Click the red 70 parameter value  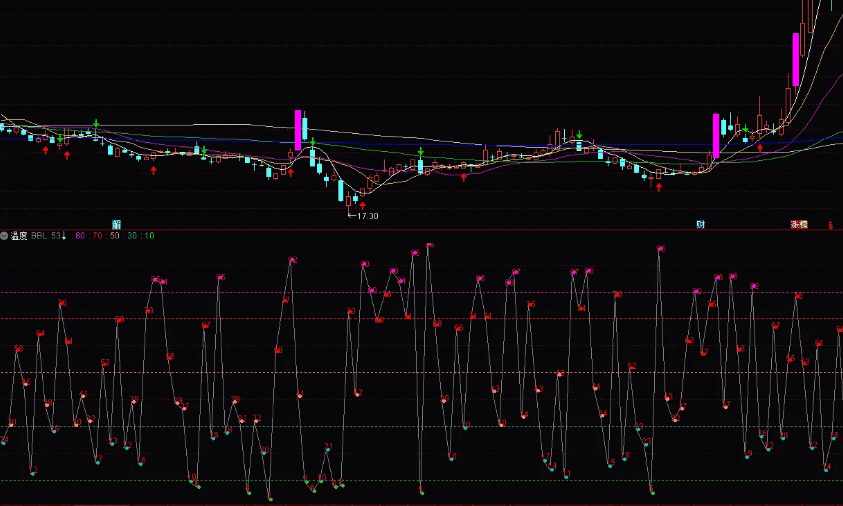coord(97,236)
